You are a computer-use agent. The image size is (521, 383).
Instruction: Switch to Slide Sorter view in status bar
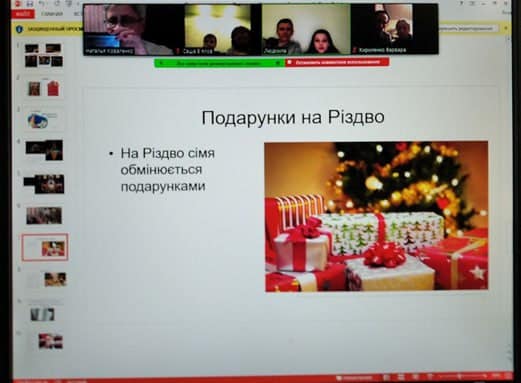tap(401, 377)
